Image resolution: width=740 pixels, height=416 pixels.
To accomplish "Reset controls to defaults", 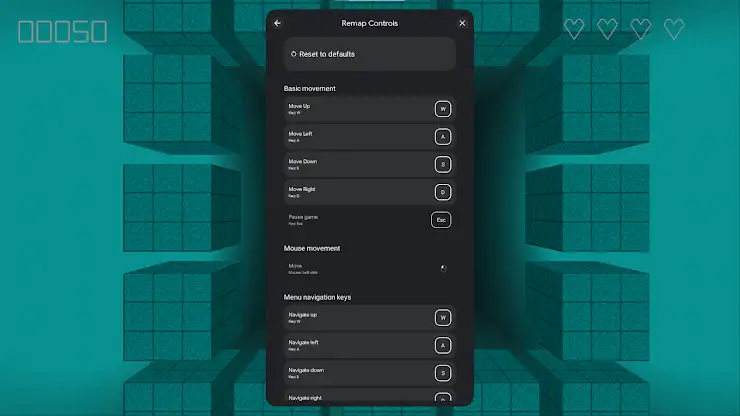I will 370,54.
